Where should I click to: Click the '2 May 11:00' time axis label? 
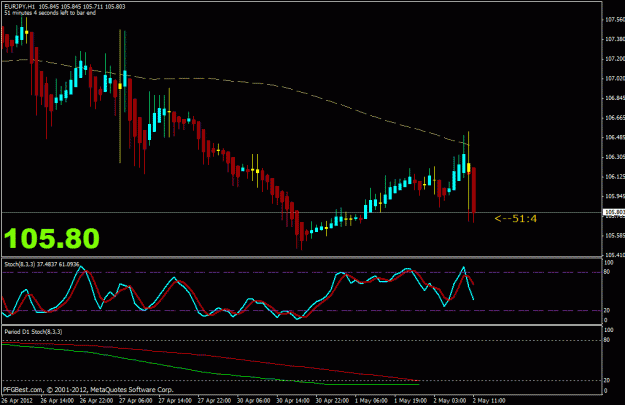(489, 400)
